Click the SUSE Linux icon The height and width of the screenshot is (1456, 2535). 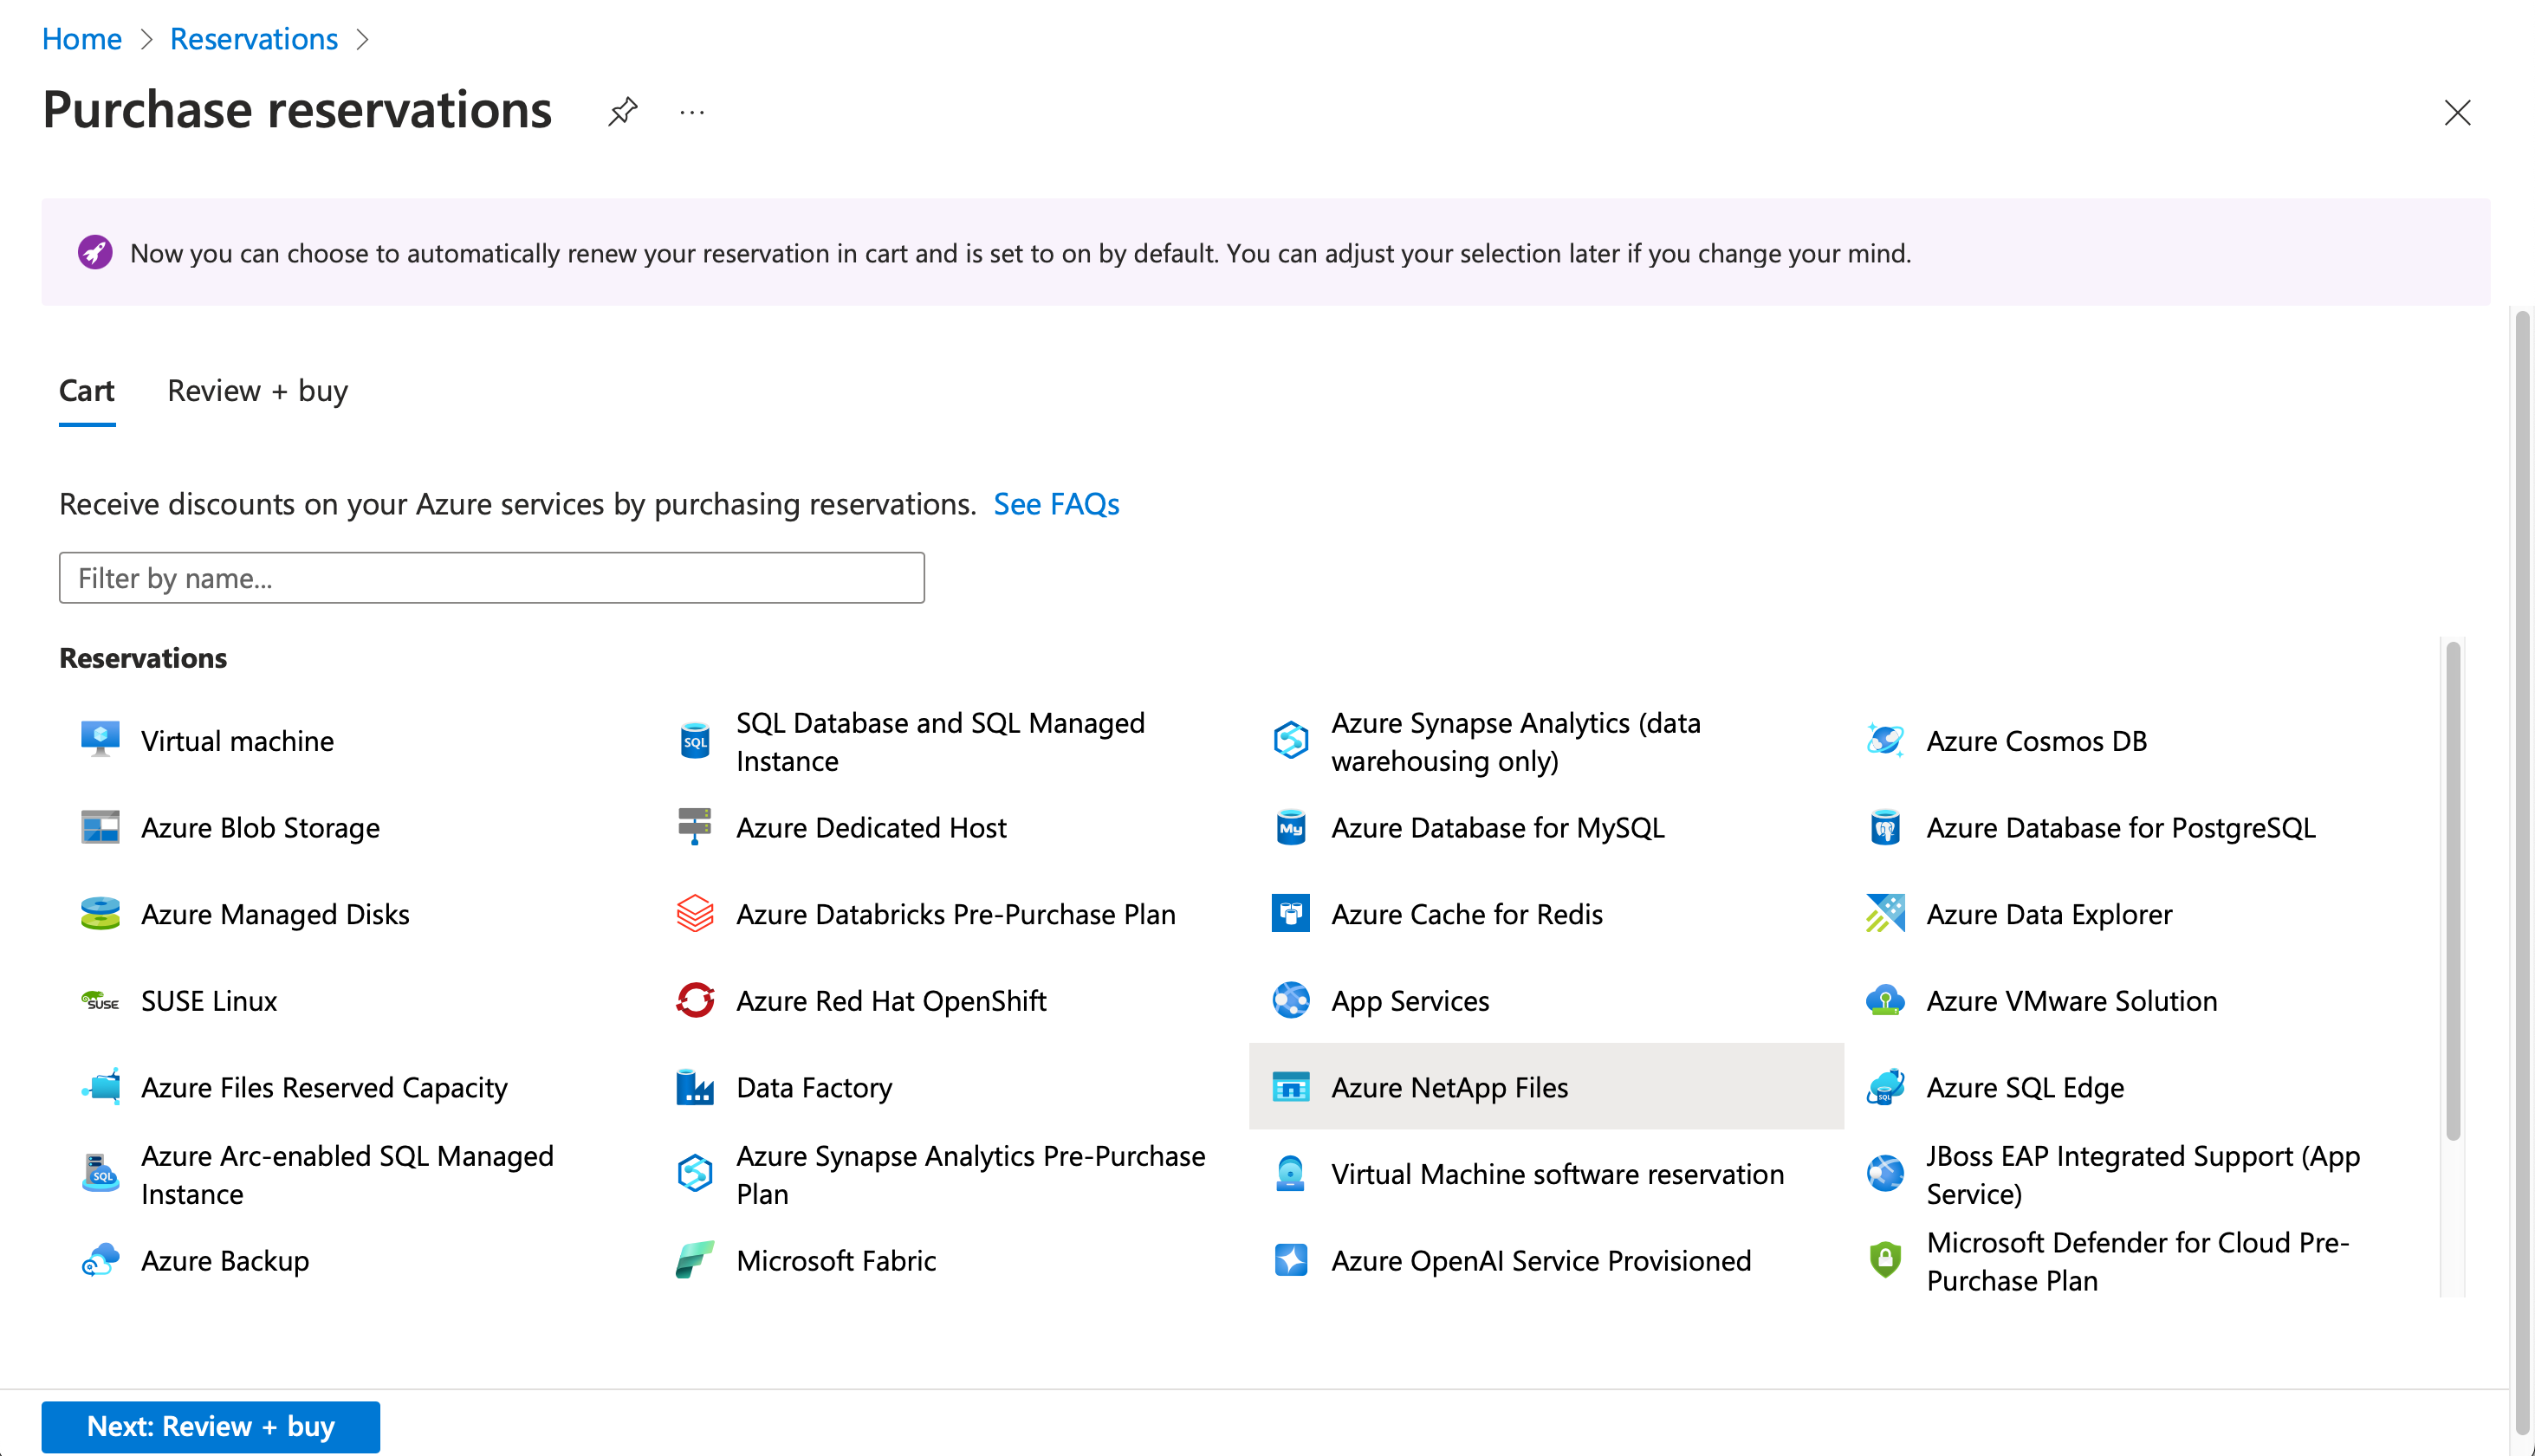point(100,1000)
